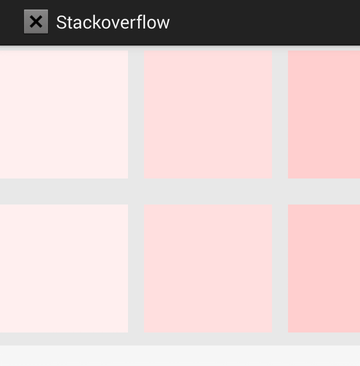Open the darkest pink tile in bottom row
The image size is (360, 366).
pos(324,268)
